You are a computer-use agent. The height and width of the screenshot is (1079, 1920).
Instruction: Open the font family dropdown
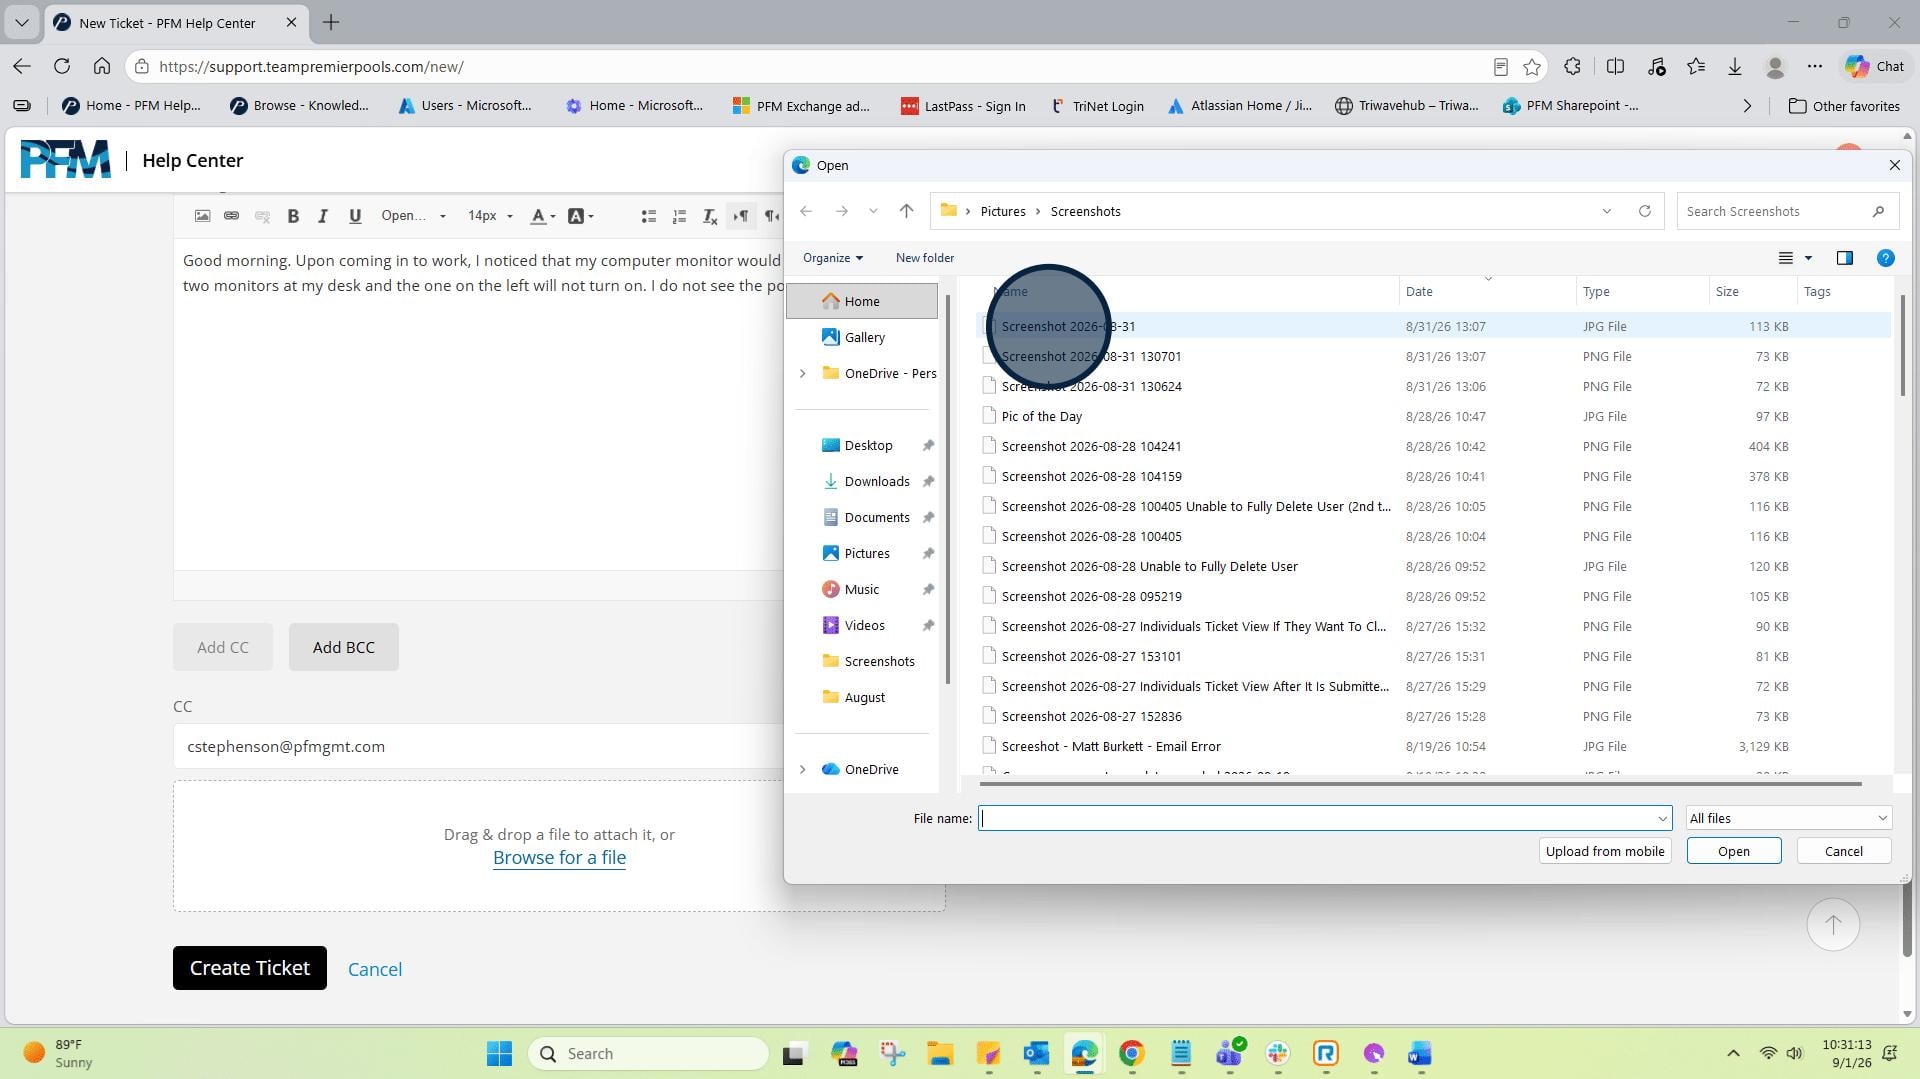(x=413, y=216)
